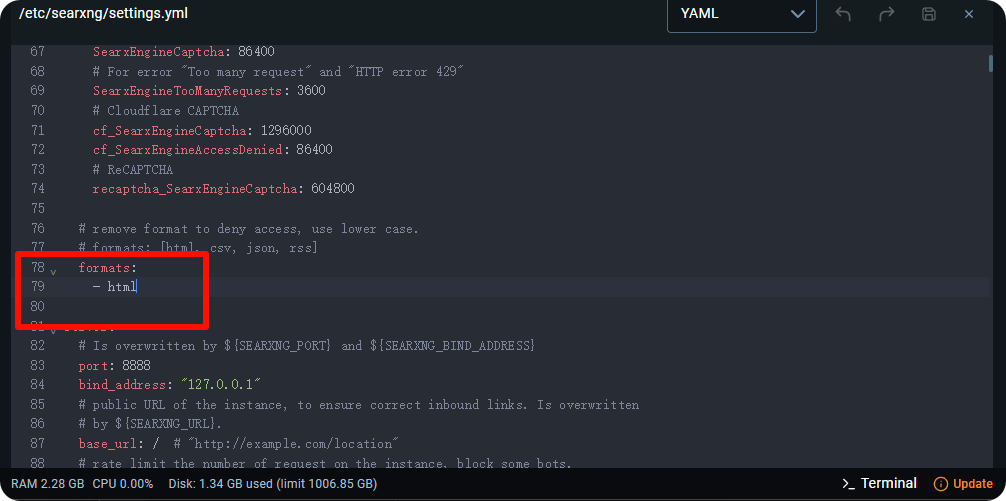
Task: Open the Terminal panel
Action: (x=879, y=484)
